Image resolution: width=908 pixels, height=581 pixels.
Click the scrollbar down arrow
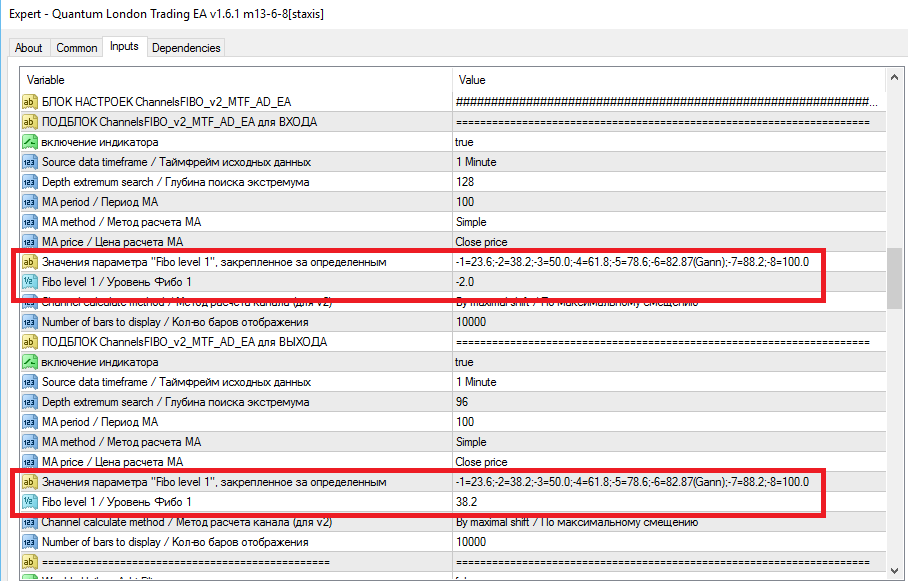pyautogui.click(x=894, y=570)
